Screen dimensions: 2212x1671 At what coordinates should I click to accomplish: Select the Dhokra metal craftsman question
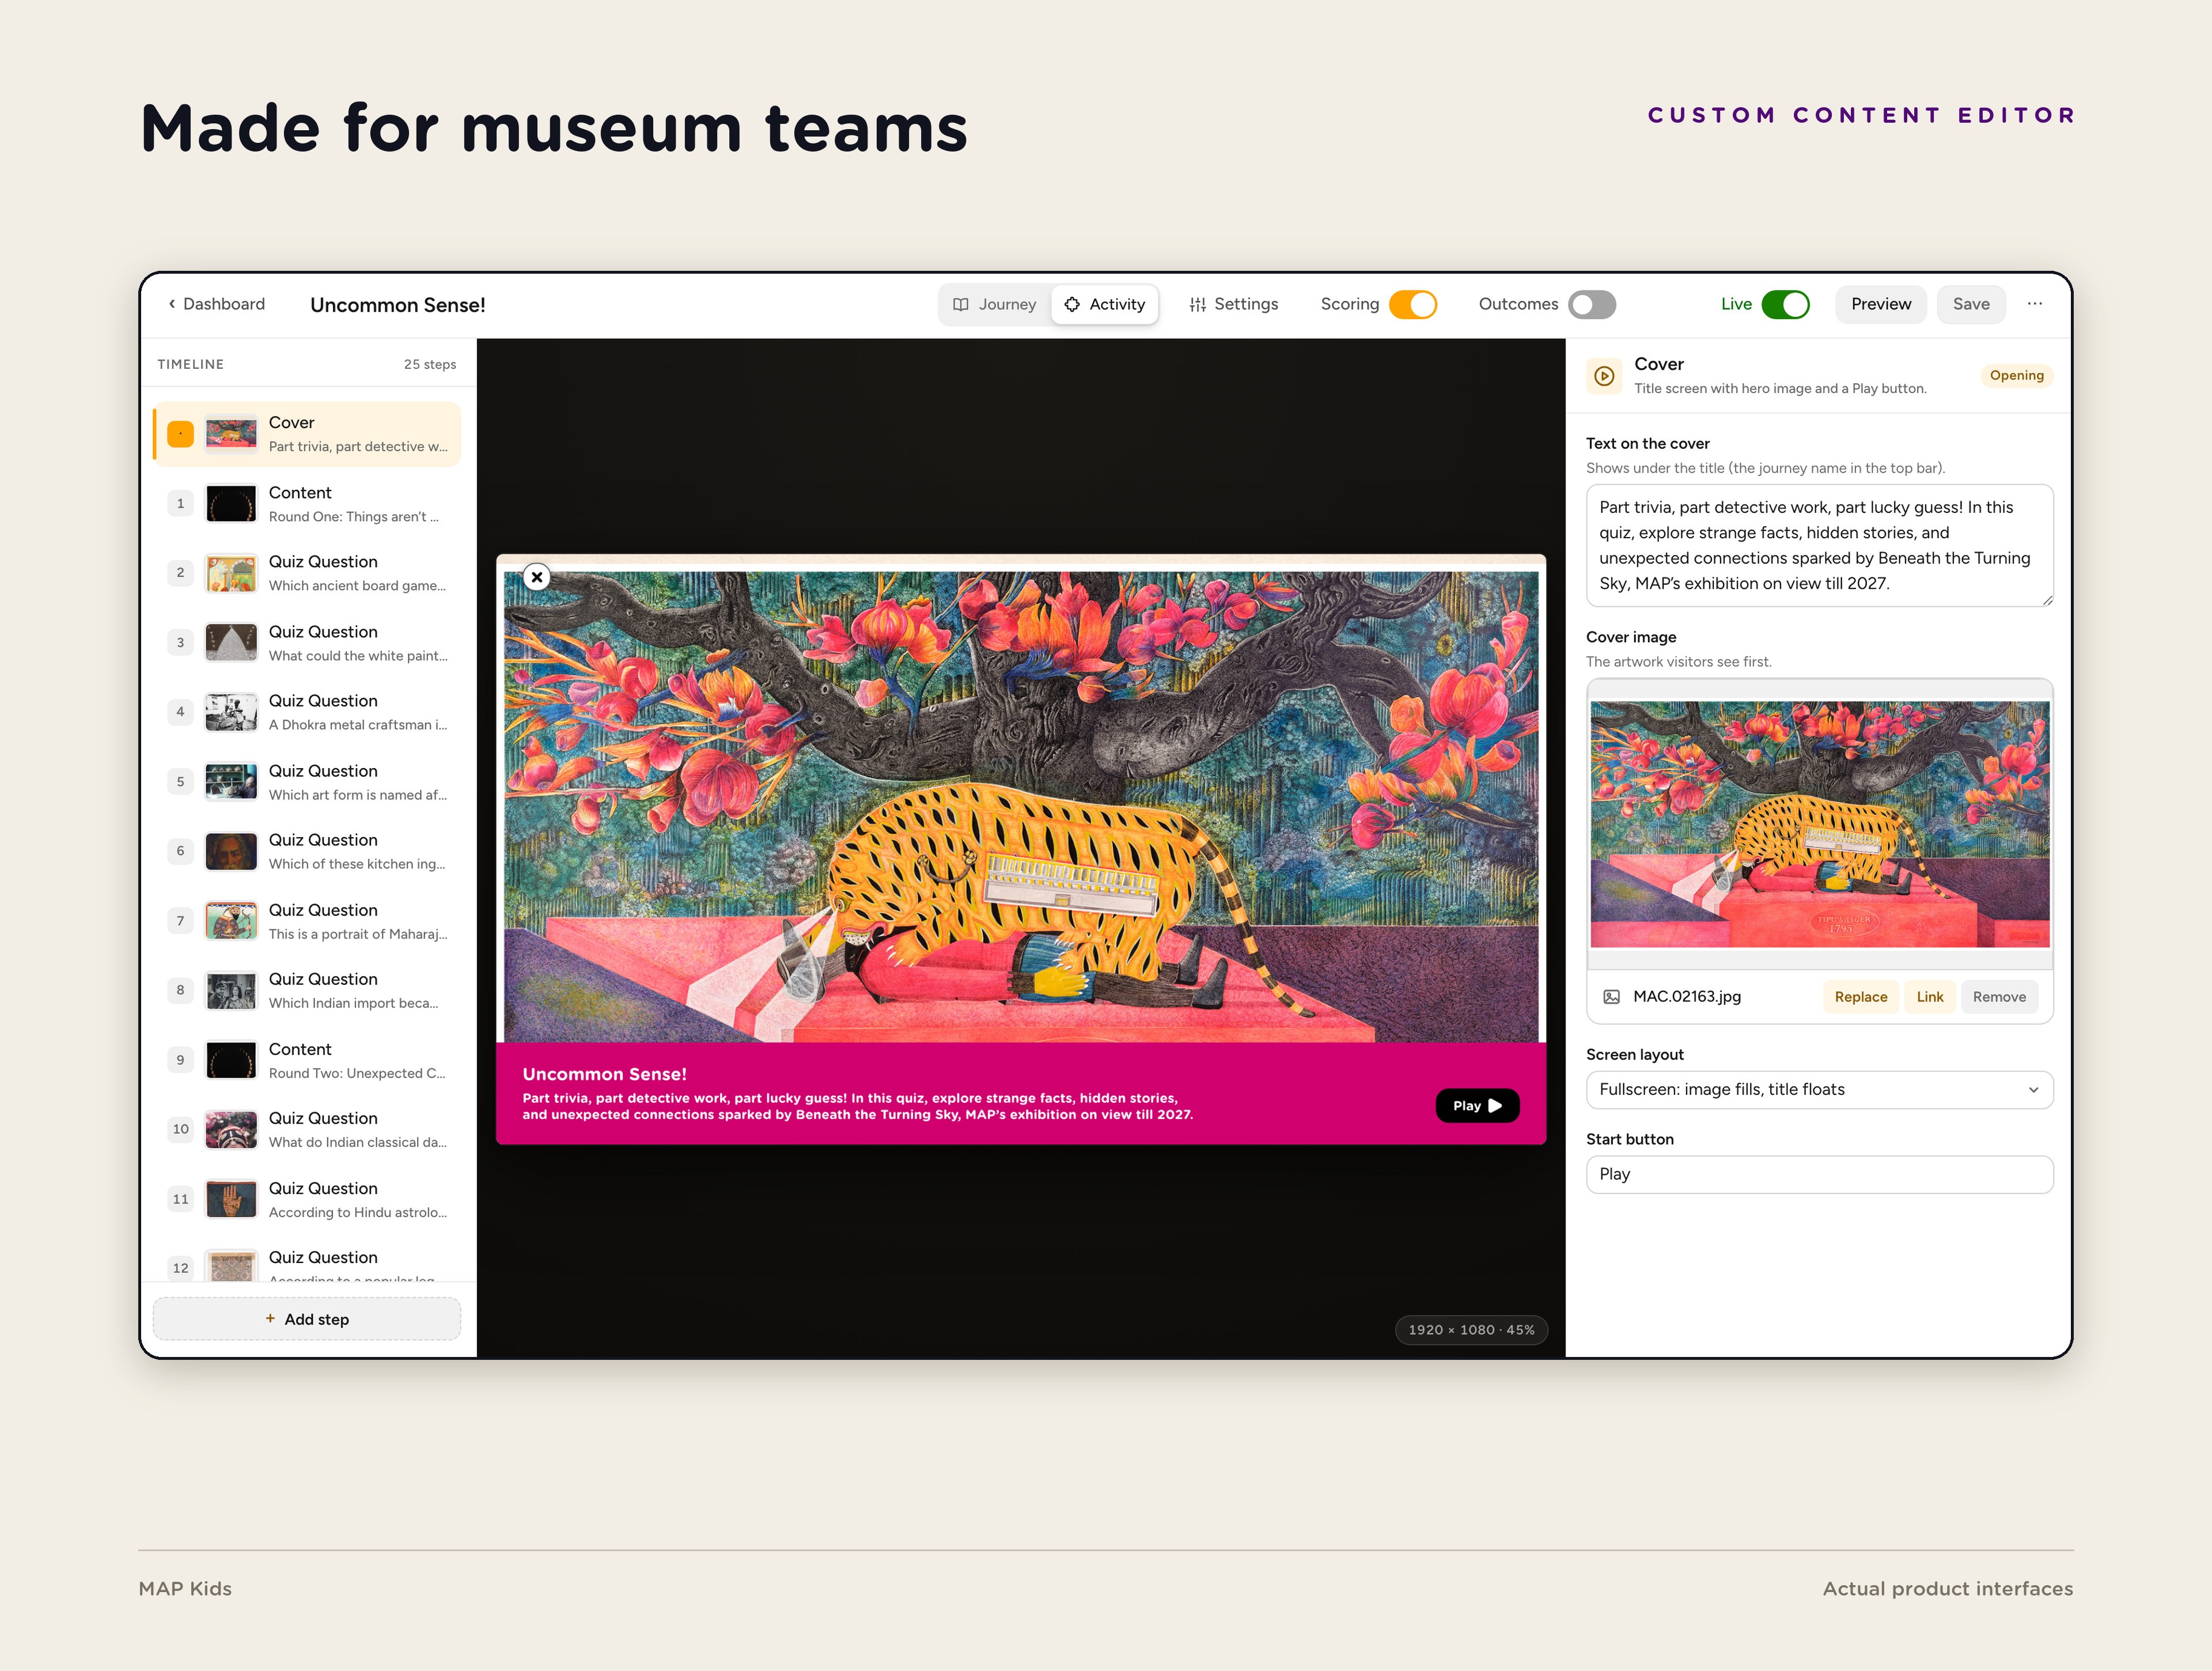point(307,712)
